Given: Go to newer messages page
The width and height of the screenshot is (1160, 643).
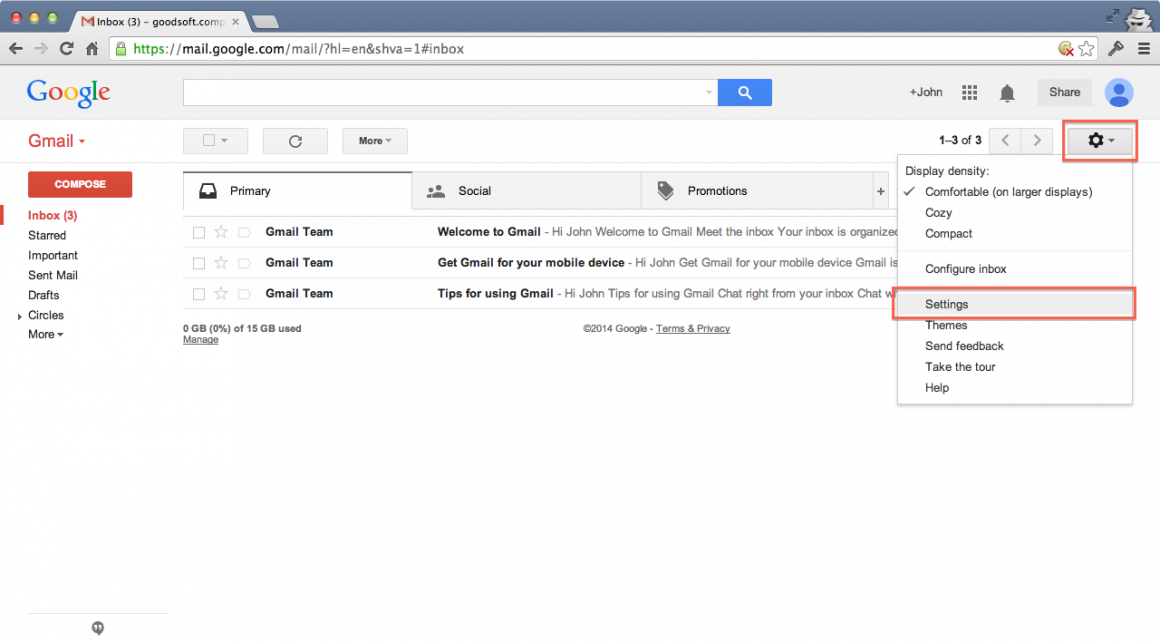Looking at the screenshot, I should (x=1005, y=141).
